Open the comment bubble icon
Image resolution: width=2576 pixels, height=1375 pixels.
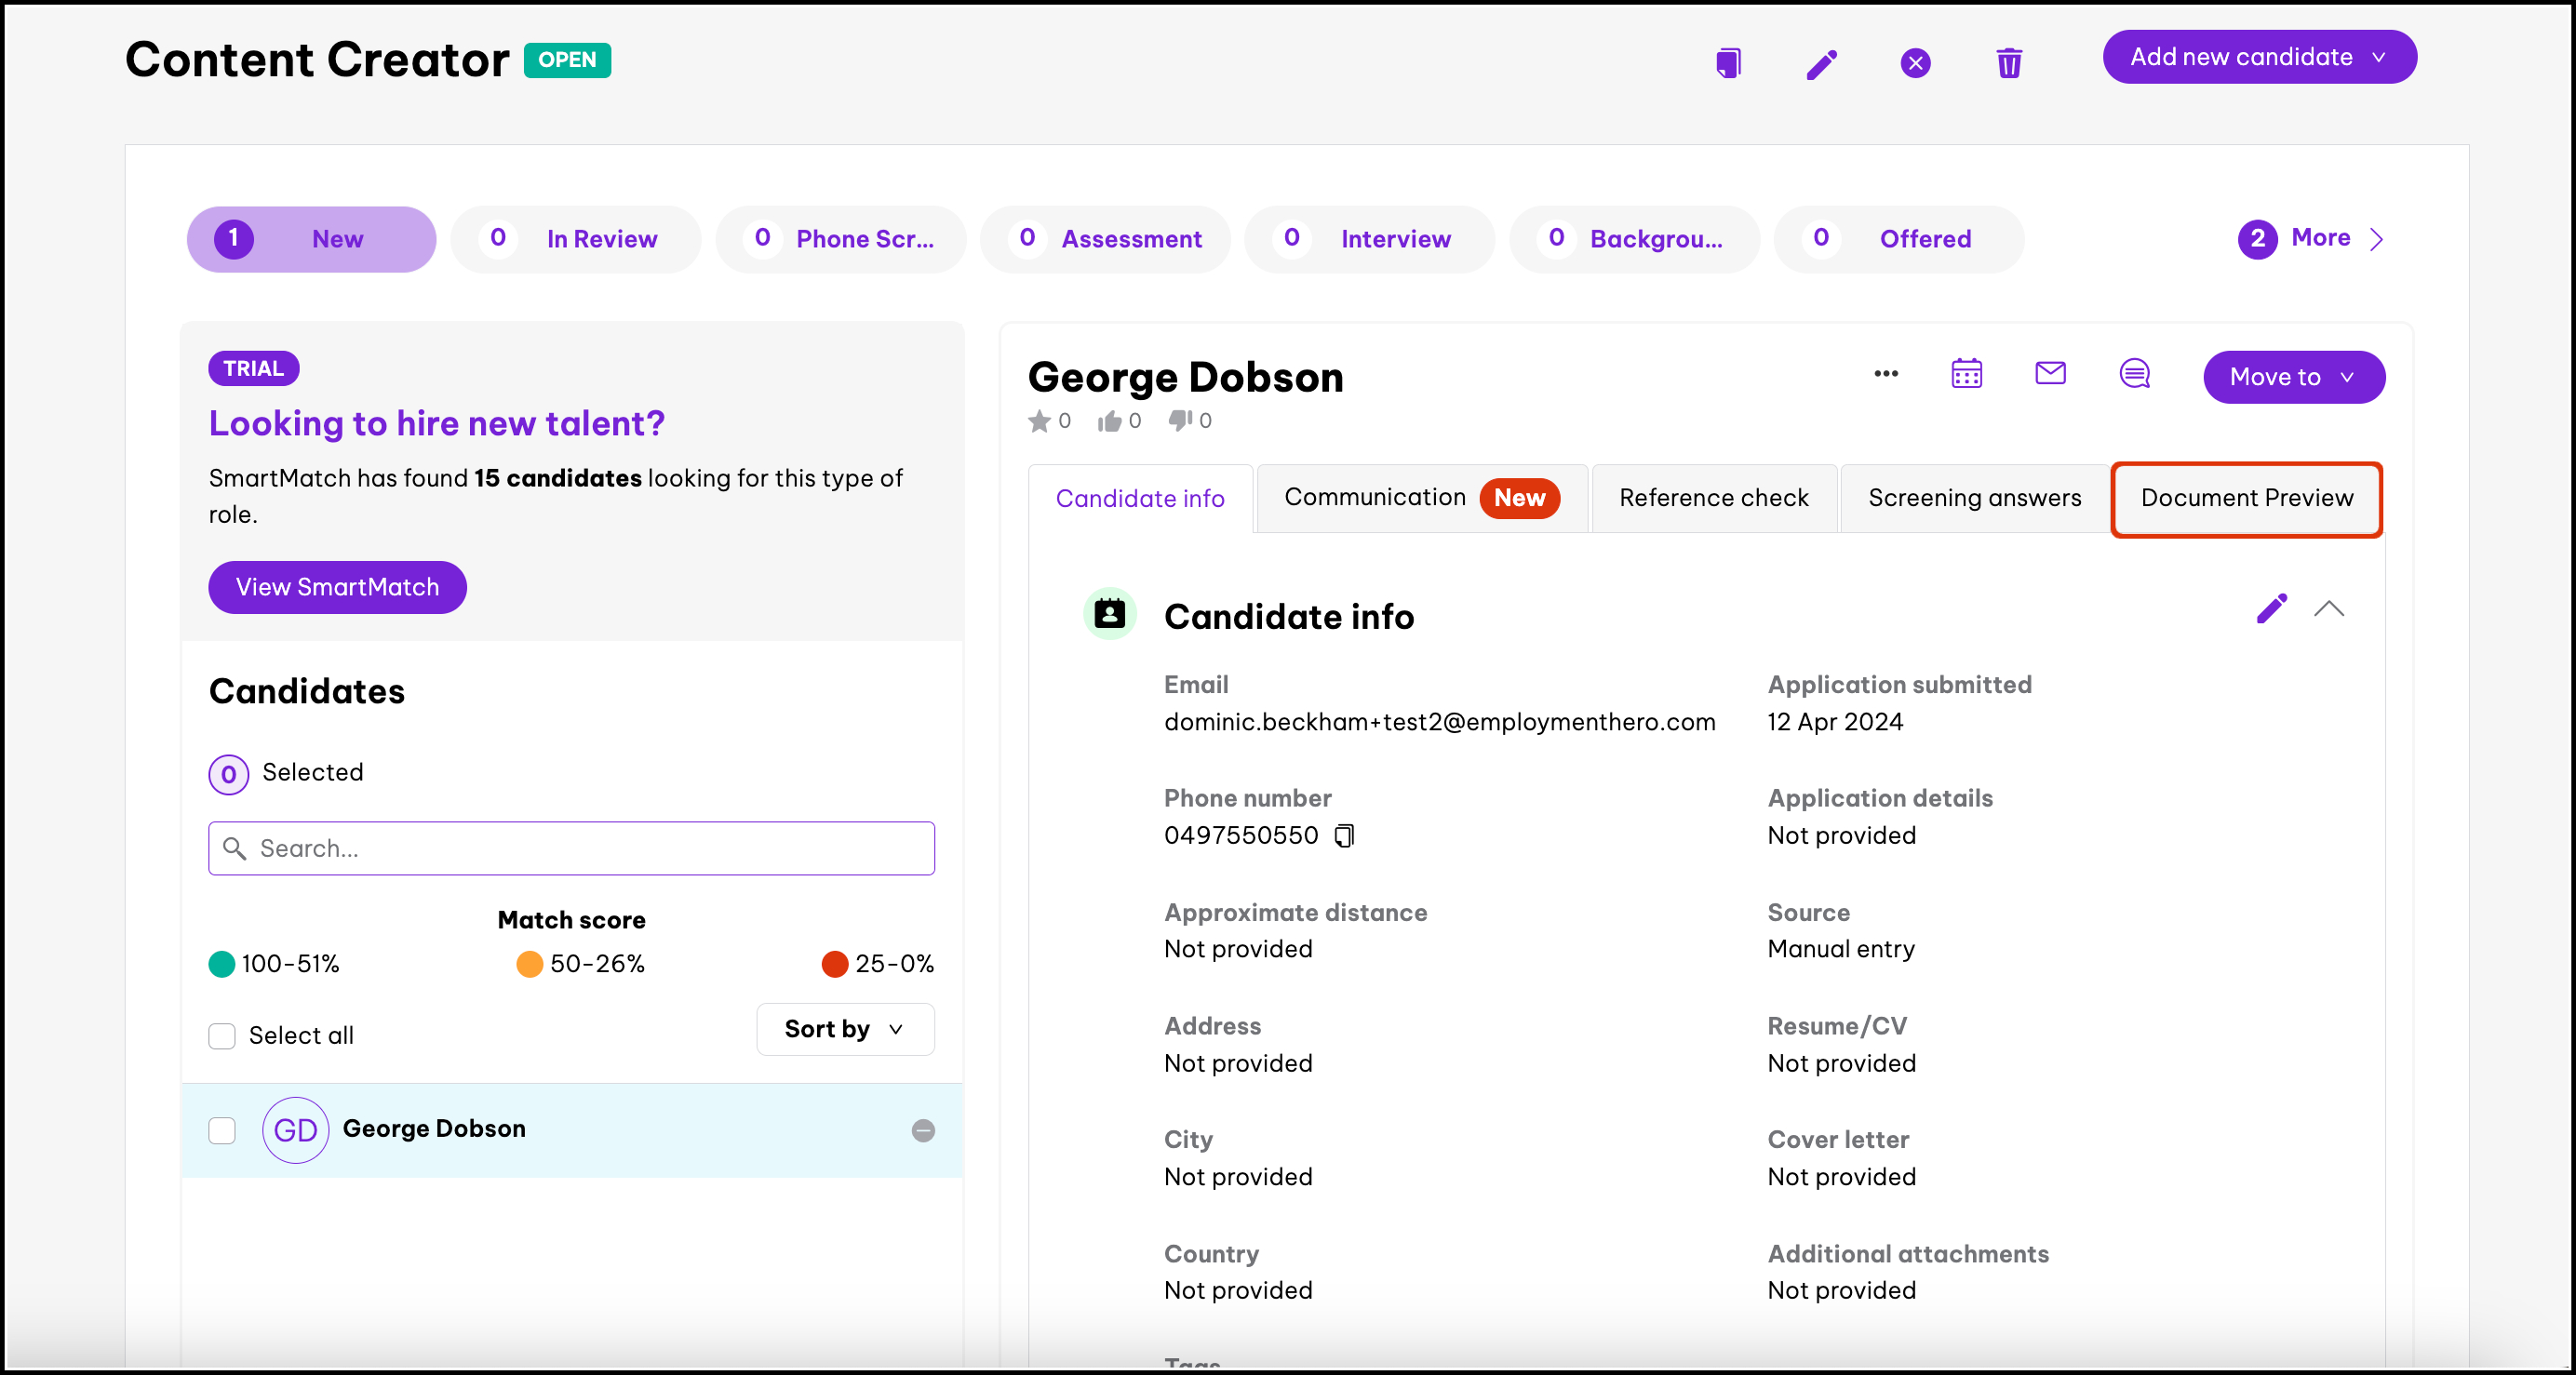(x=2134, y=374)
